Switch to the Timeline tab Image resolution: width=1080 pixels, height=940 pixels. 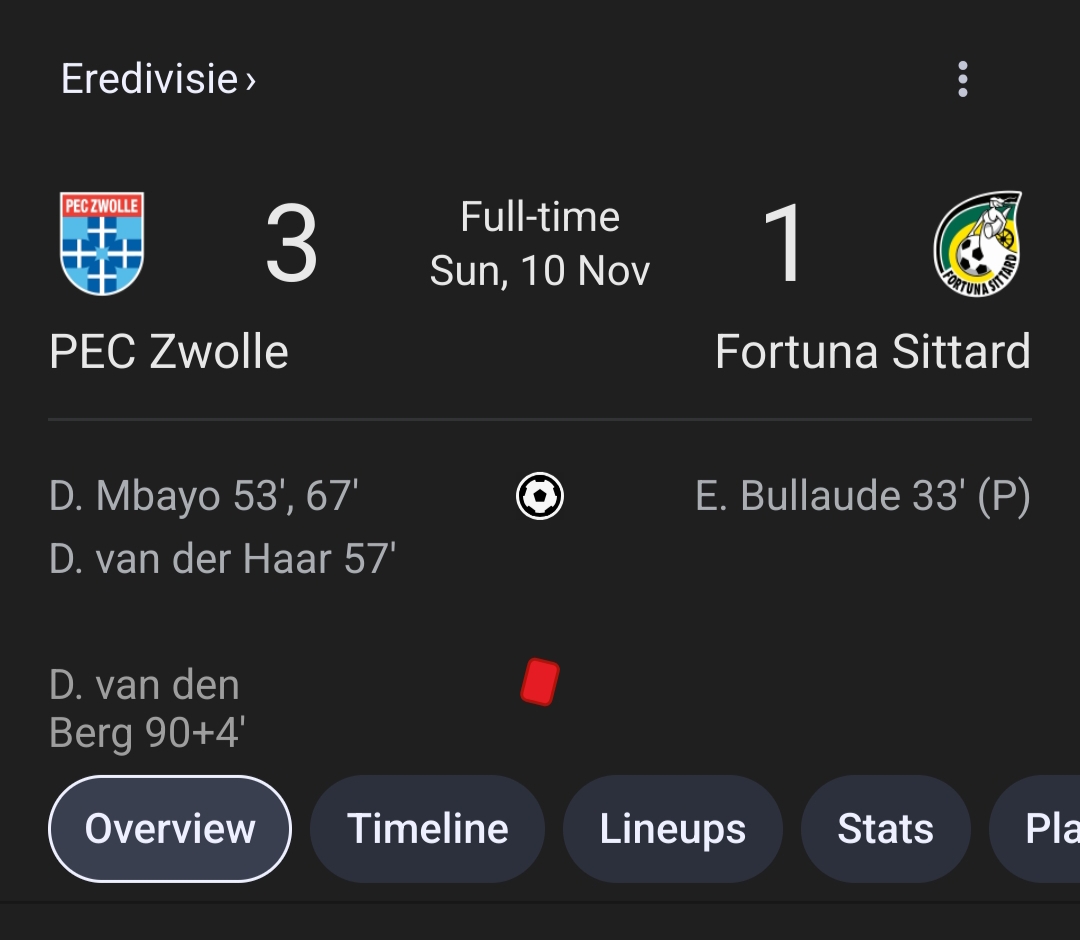[428, 828]
